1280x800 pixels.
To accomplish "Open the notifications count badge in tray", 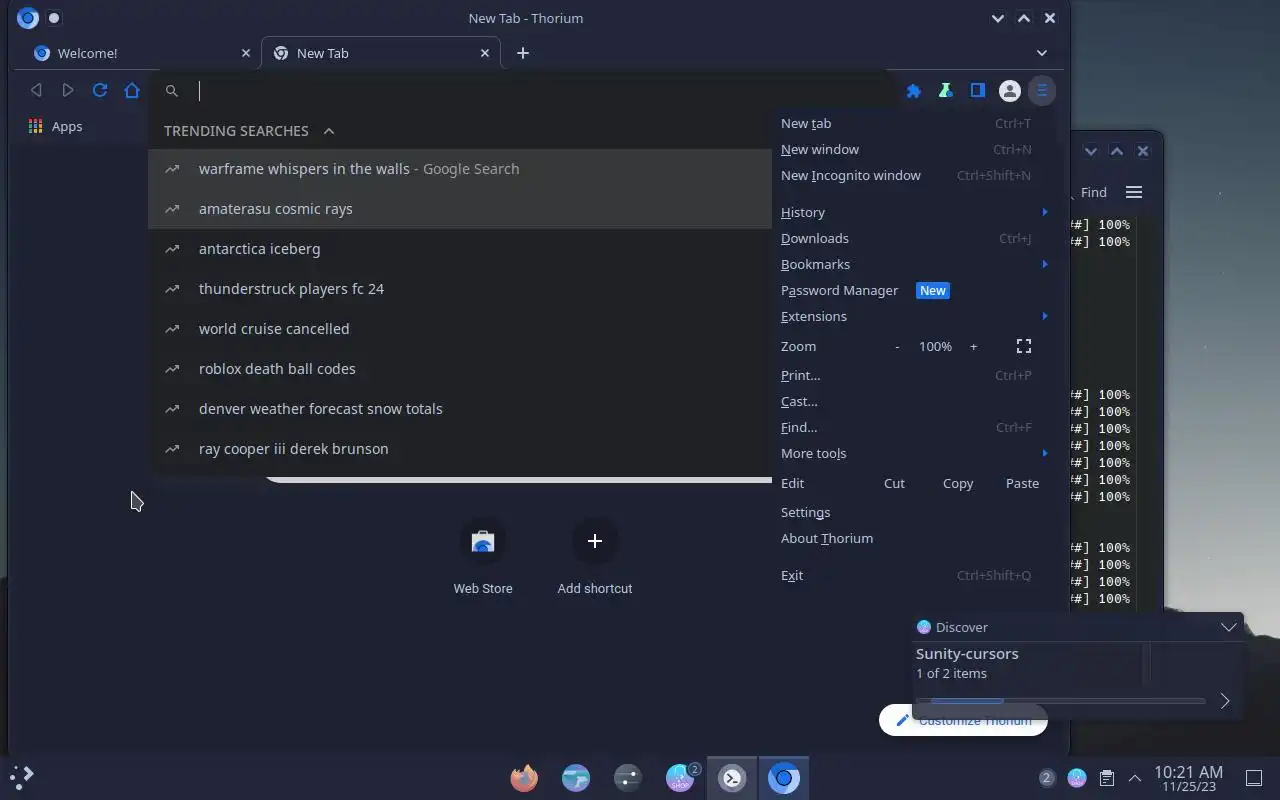I will coord(1047,777).
